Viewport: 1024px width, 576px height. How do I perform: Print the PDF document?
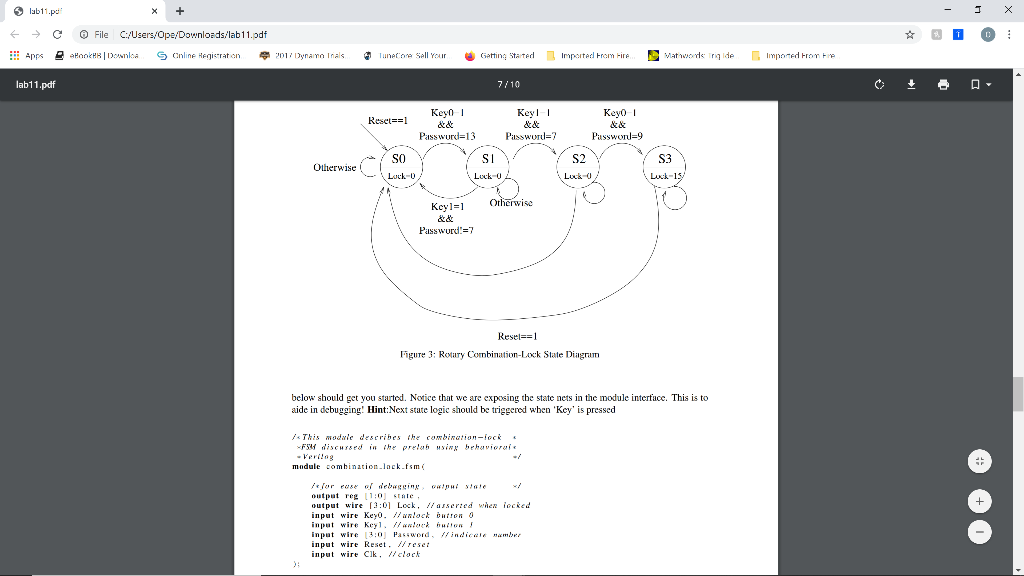[x=943, y=84]
